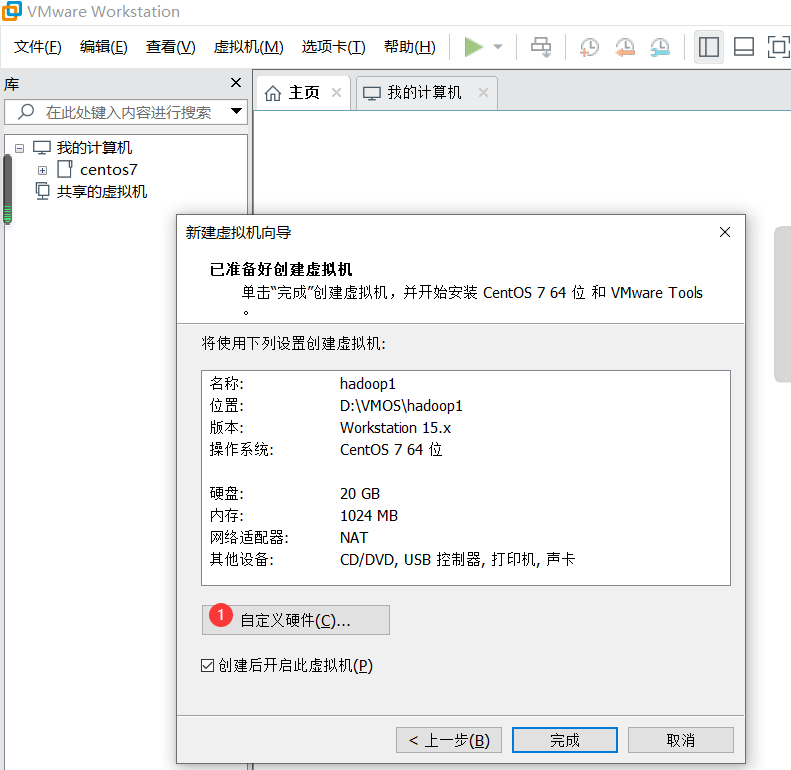Click the VMware Workstation logo icon
This screenshot has height=770, width=791.
[x=12, y=11]
